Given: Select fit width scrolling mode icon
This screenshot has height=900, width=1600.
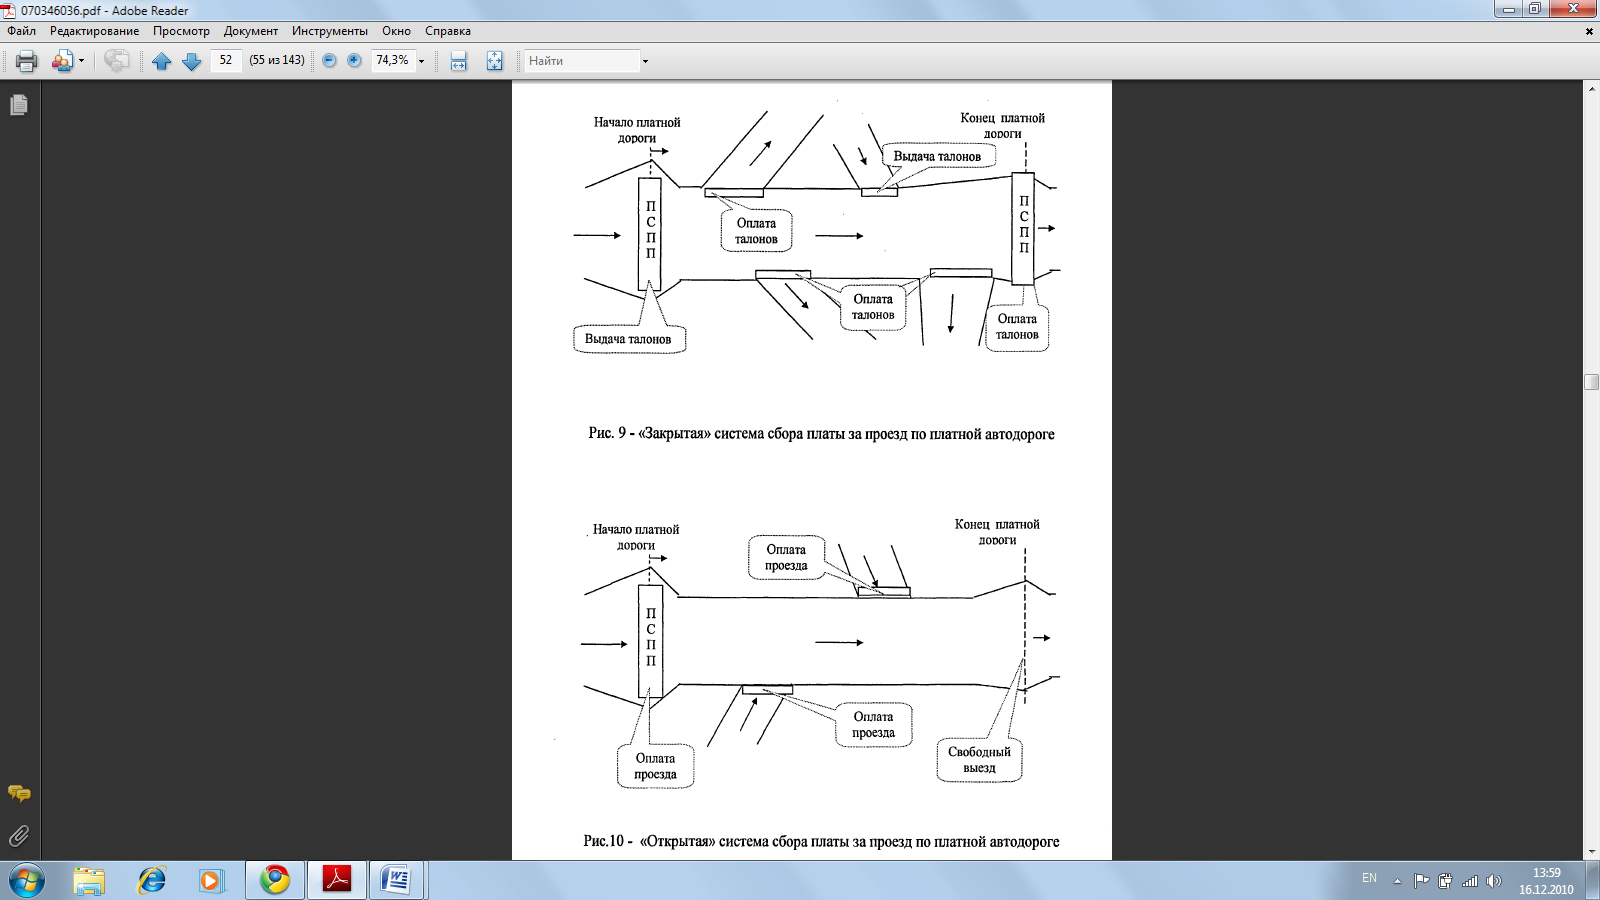Looking at the screenshot, I should click(x=458, y=61).
